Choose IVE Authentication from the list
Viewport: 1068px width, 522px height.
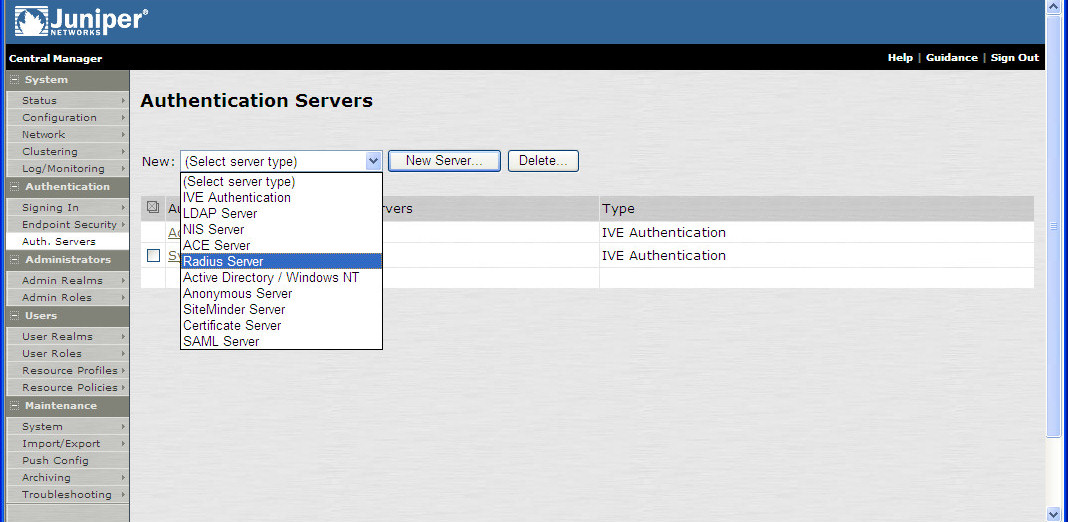[x=281, y=198]
